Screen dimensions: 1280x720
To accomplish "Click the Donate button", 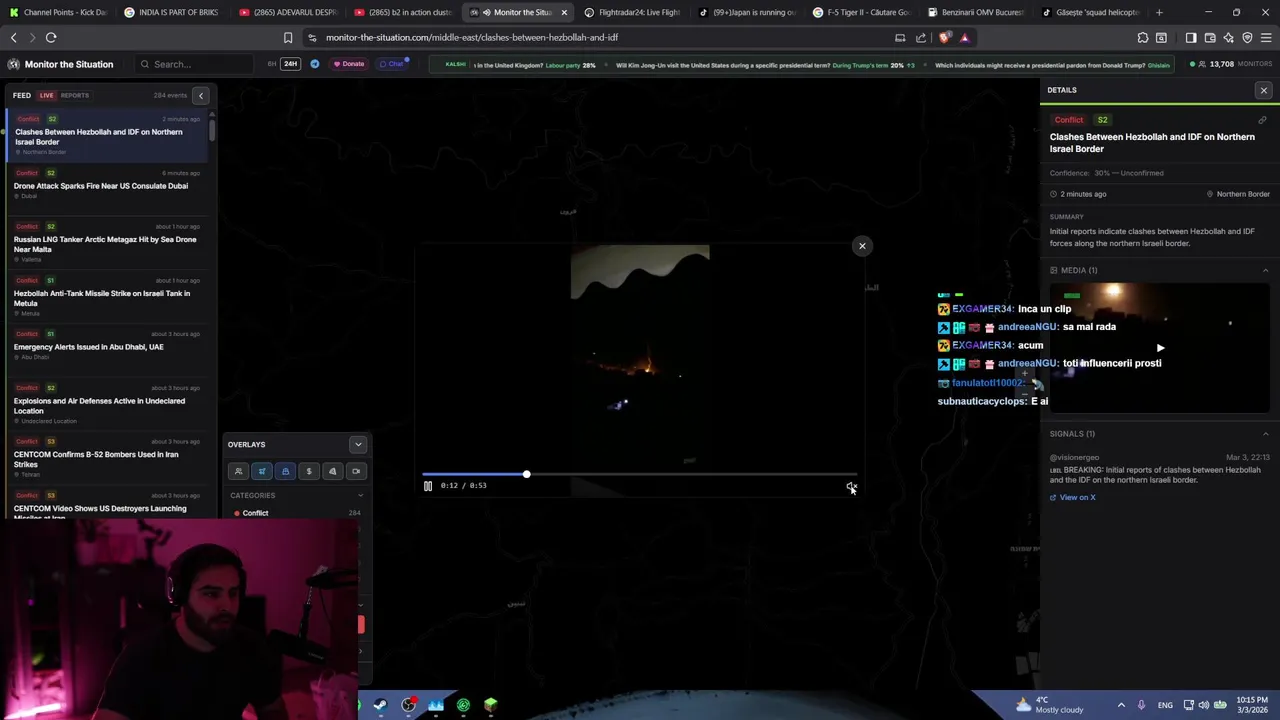I will click(x=350, y=64).
